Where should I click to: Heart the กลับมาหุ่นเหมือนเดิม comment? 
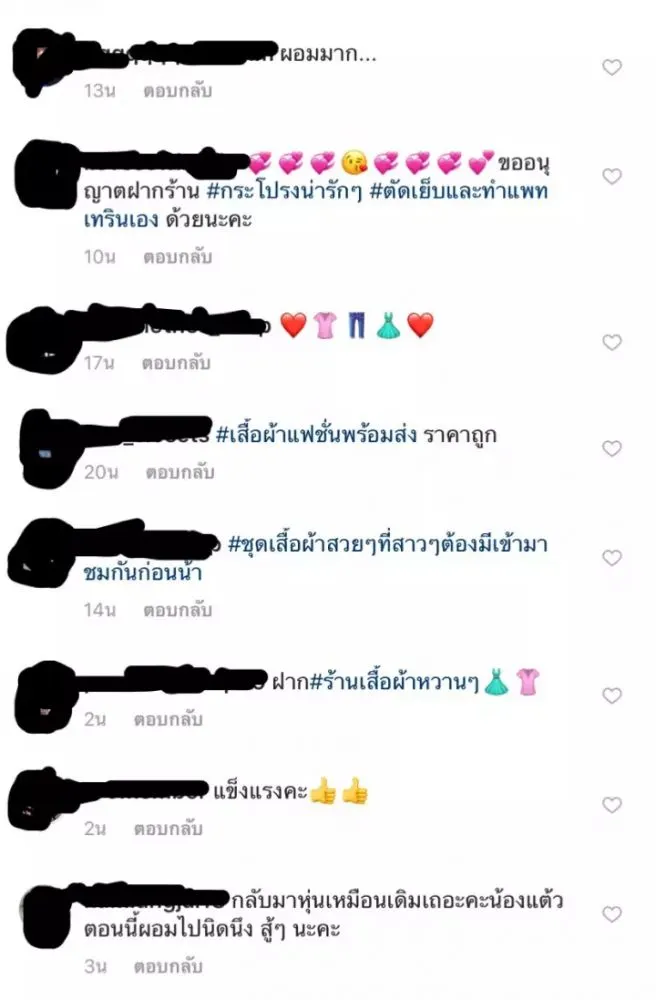[612, 914]
